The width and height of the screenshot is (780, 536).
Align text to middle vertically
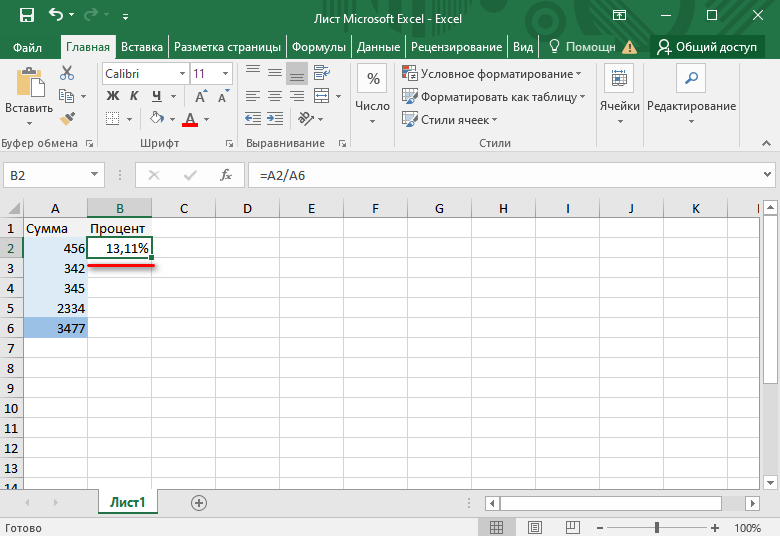(275, 73)
